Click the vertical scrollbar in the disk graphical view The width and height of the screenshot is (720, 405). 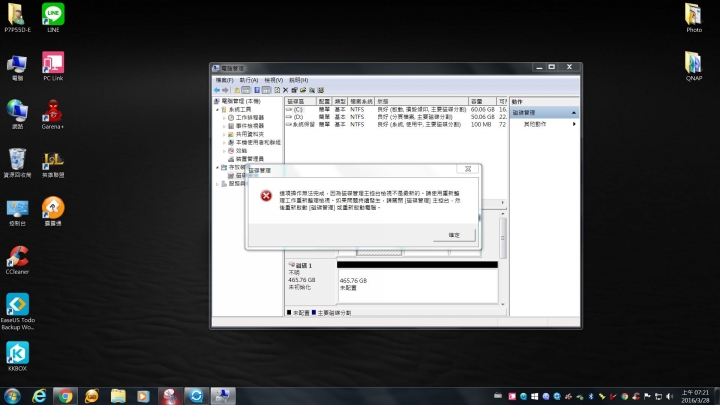503,238
